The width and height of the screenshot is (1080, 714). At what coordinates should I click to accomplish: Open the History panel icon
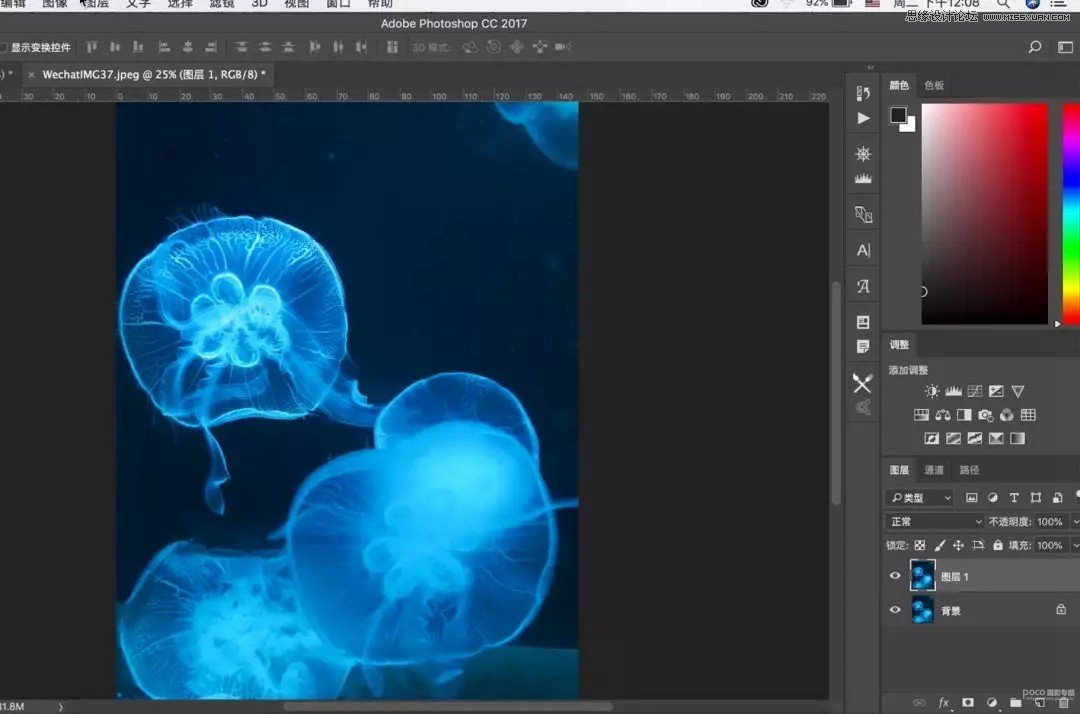point(863,93)
